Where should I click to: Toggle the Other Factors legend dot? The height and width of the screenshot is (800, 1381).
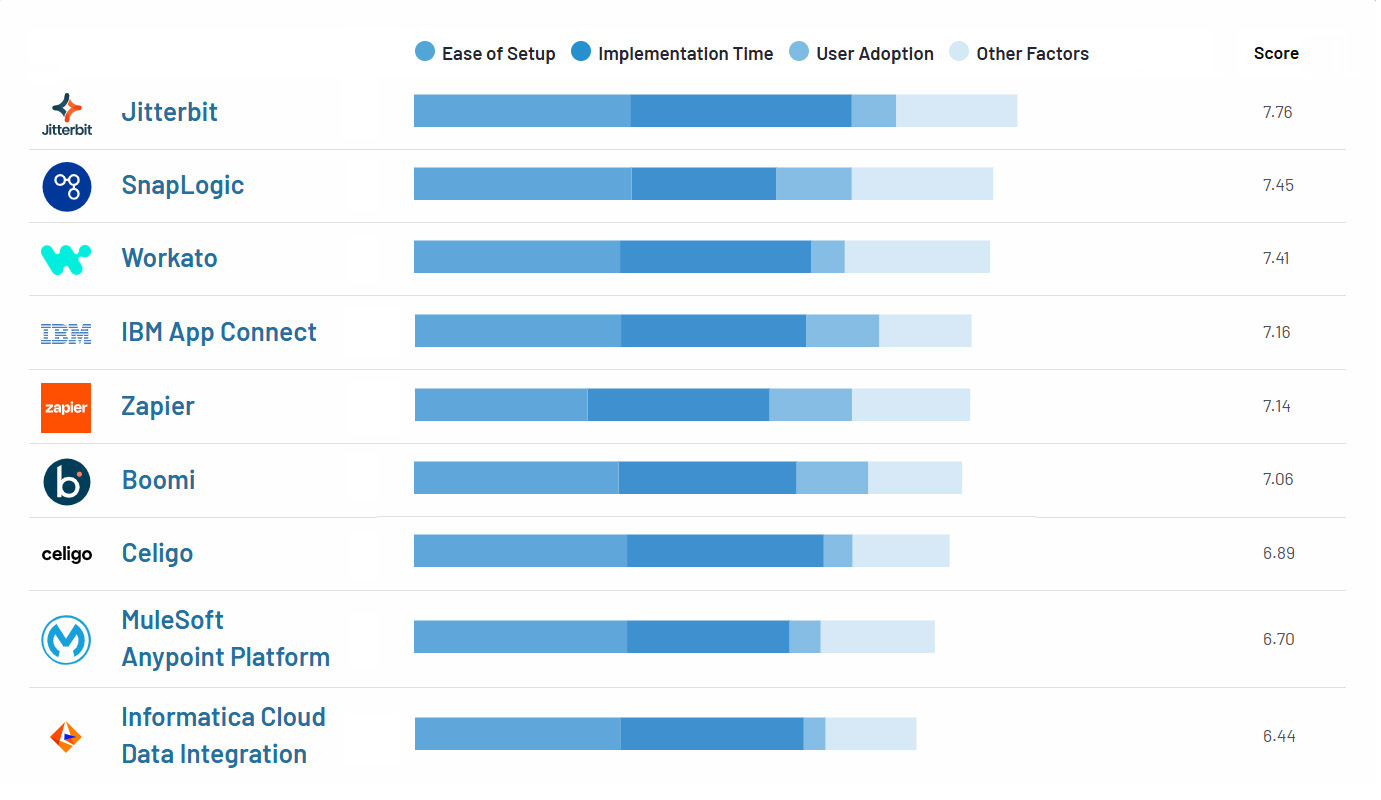pos(959,52)
